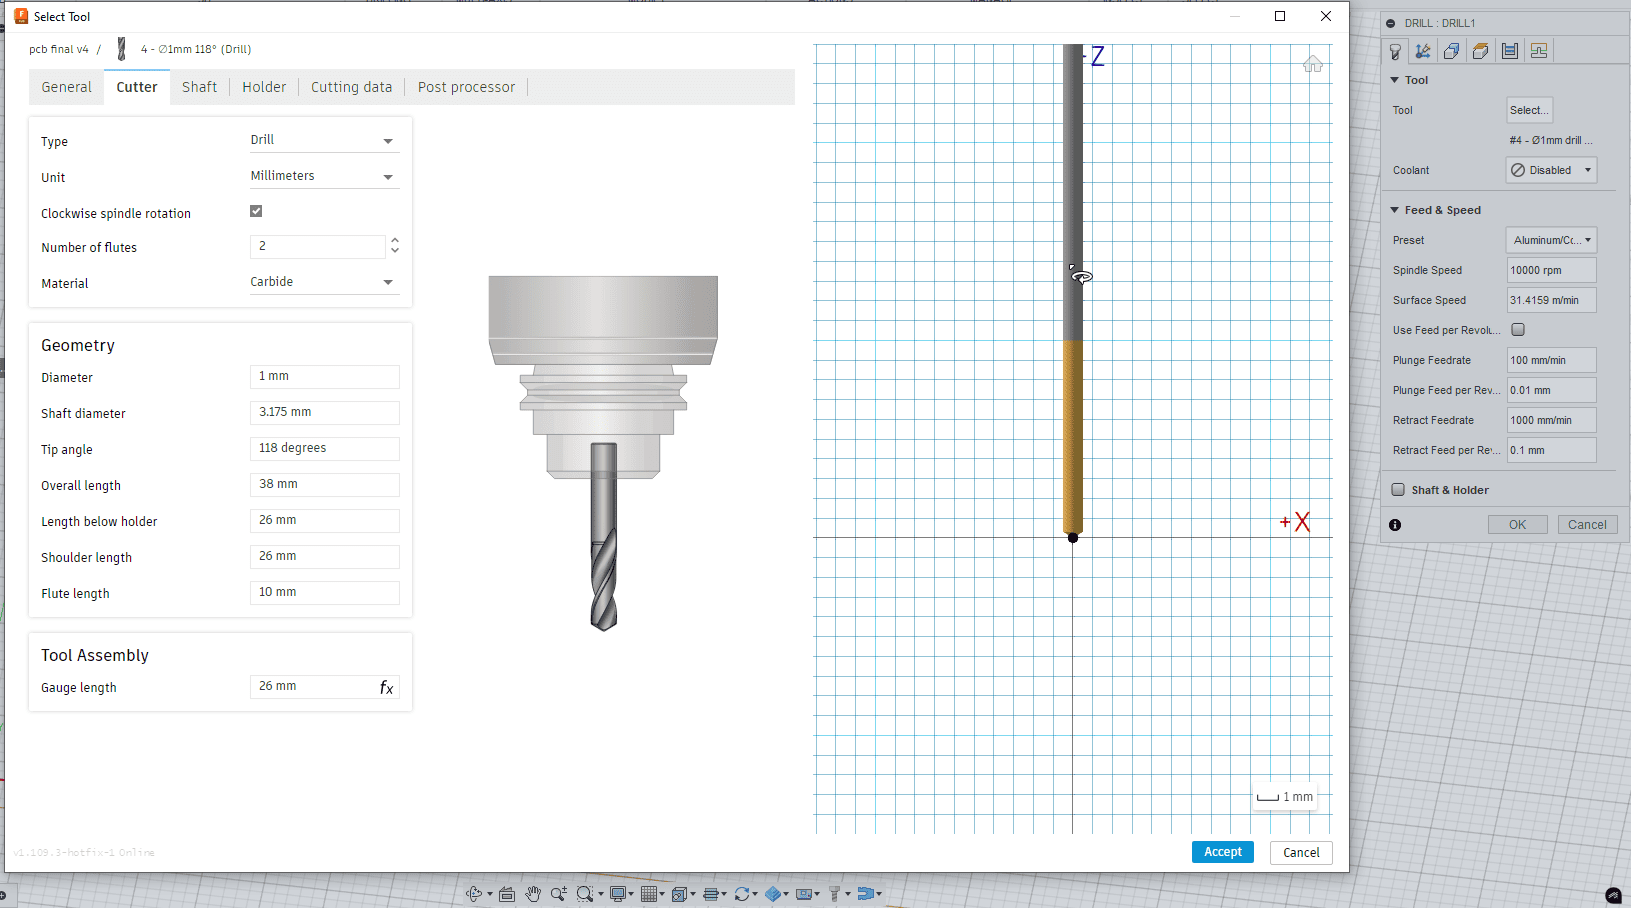Viewport: 1631px width, 908px height.
Task: Open the Preset dropdown showing Aluminum
Action: 1551,240
